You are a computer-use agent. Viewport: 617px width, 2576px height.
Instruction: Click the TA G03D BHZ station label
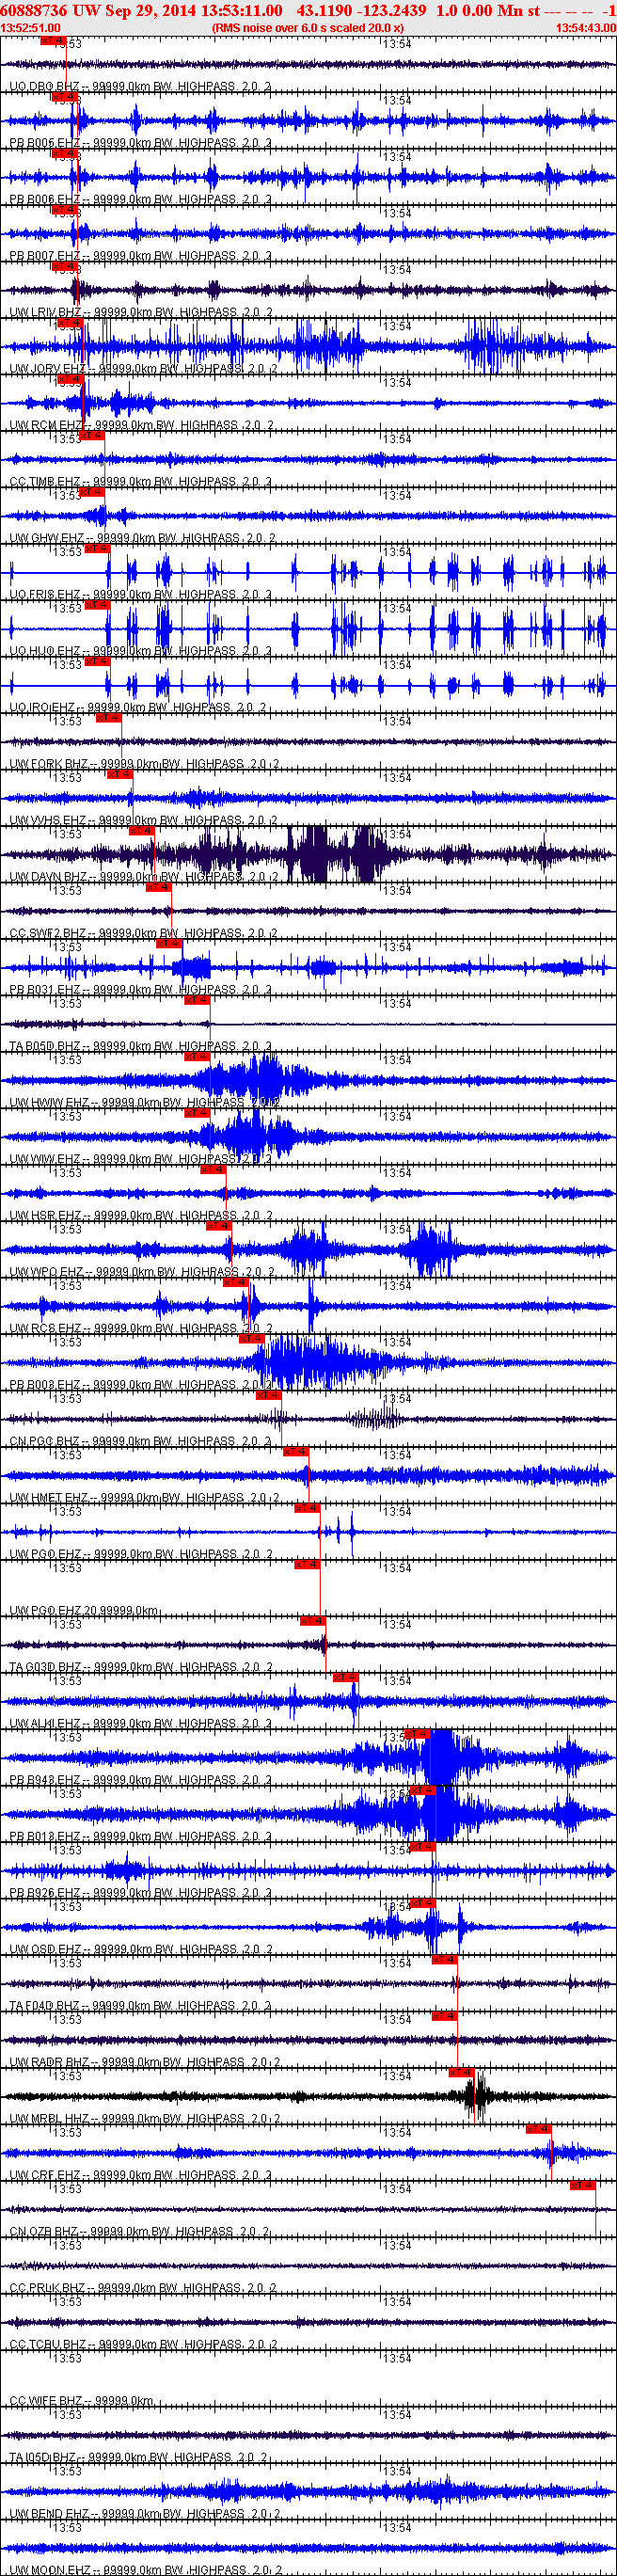(140, 1668)
